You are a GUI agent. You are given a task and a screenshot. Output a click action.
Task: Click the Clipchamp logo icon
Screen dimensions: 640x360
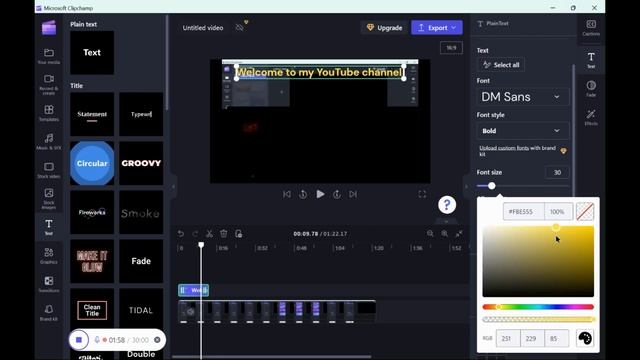point(49,28)
